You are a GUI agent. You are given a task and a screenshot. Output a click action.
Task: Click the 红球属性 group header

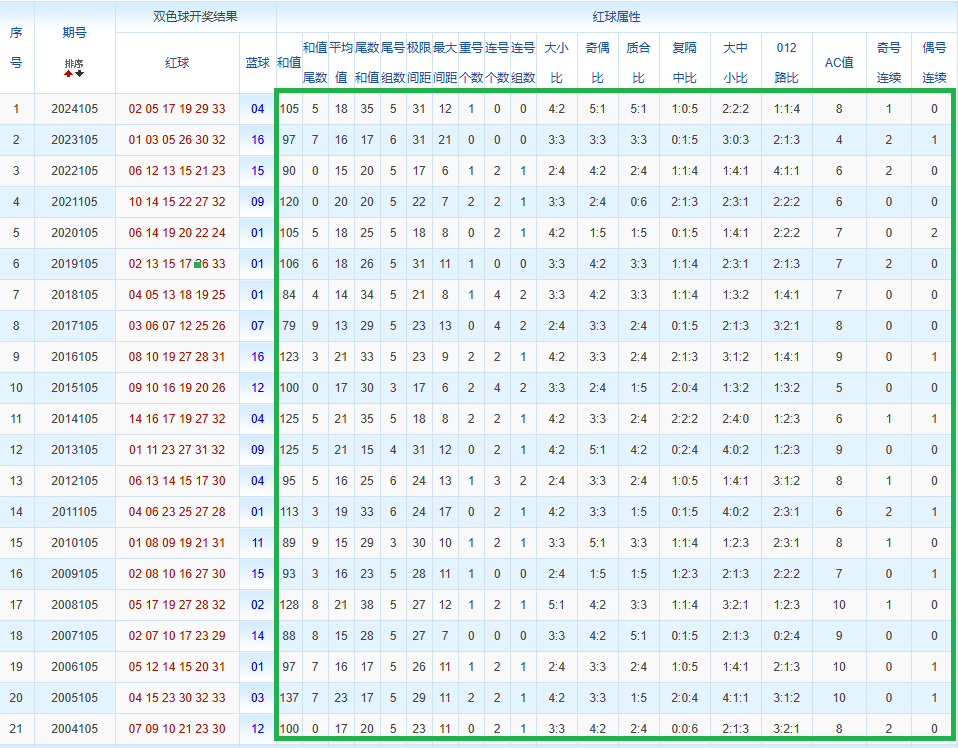pyautogui.click(x=616, y=17)
